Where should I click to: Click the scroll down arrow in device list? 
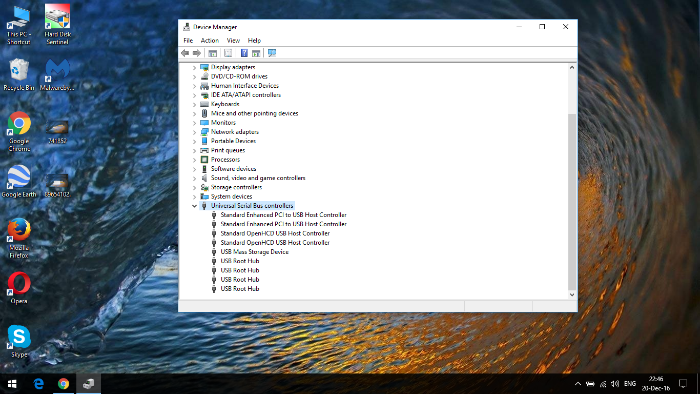pyautogui.click(x=572, y=294)
